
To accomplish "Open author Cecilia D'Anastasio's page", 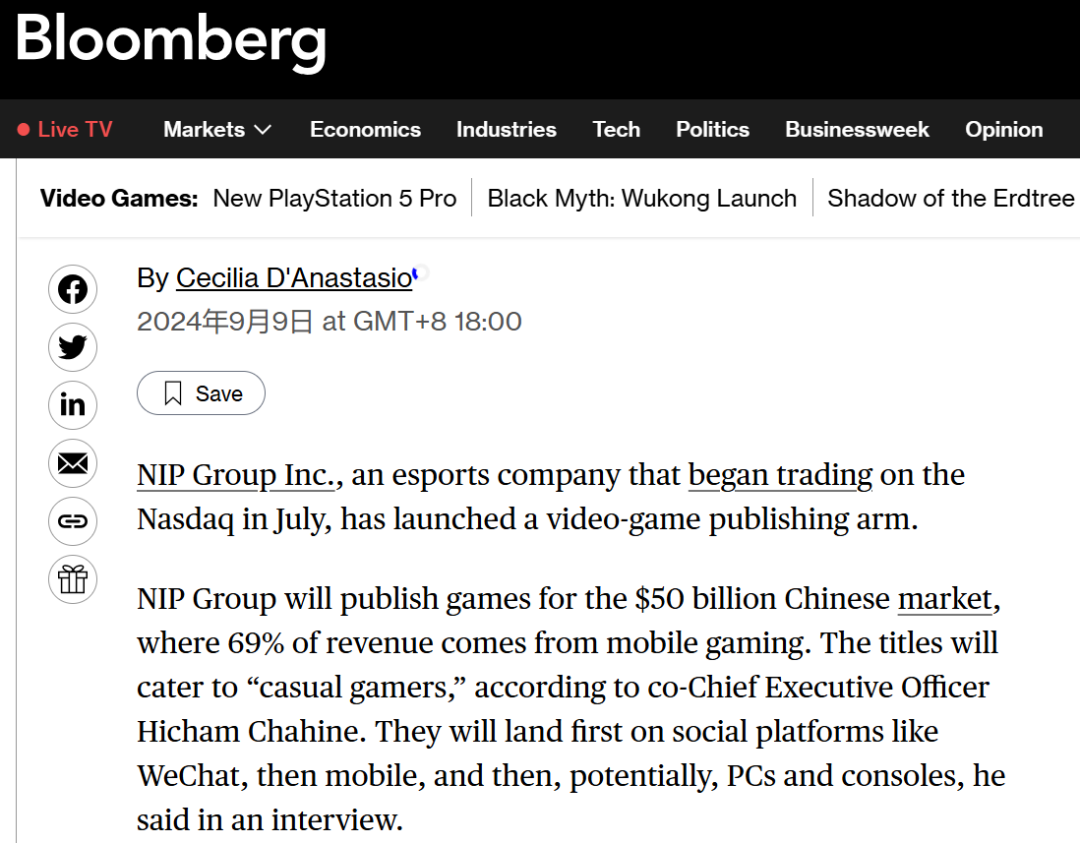I will point(294,278).
